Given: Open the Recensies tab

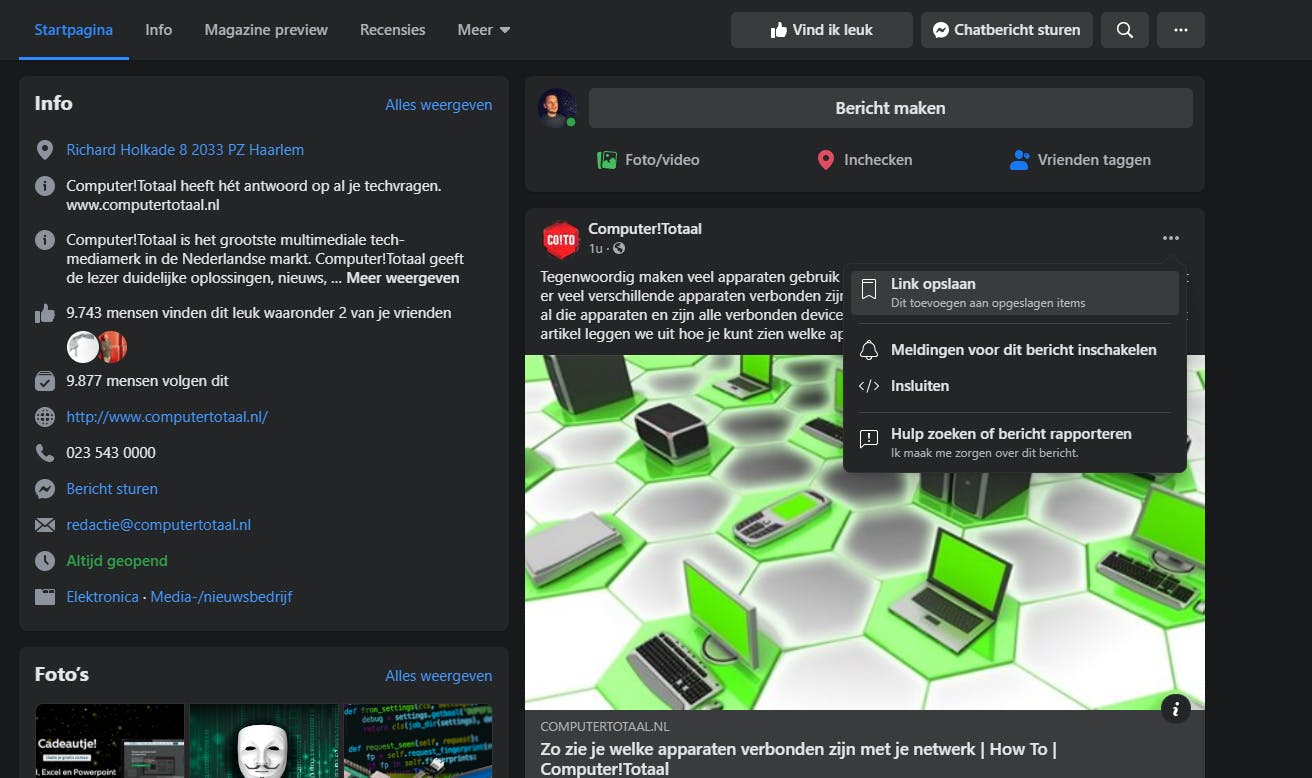Looking at the screenshot, I should coord(393,30).
